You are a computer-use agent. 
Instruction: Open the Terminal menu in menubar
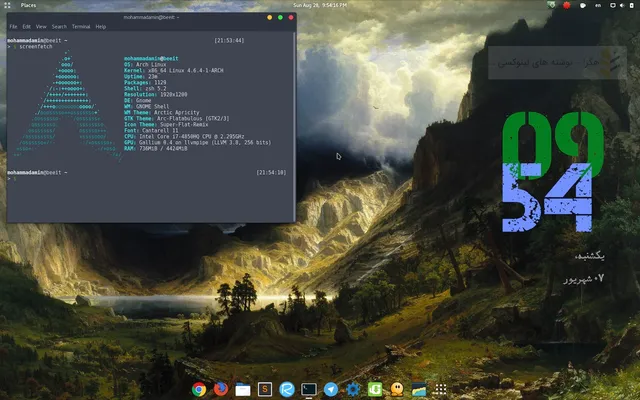click(81, 27)
